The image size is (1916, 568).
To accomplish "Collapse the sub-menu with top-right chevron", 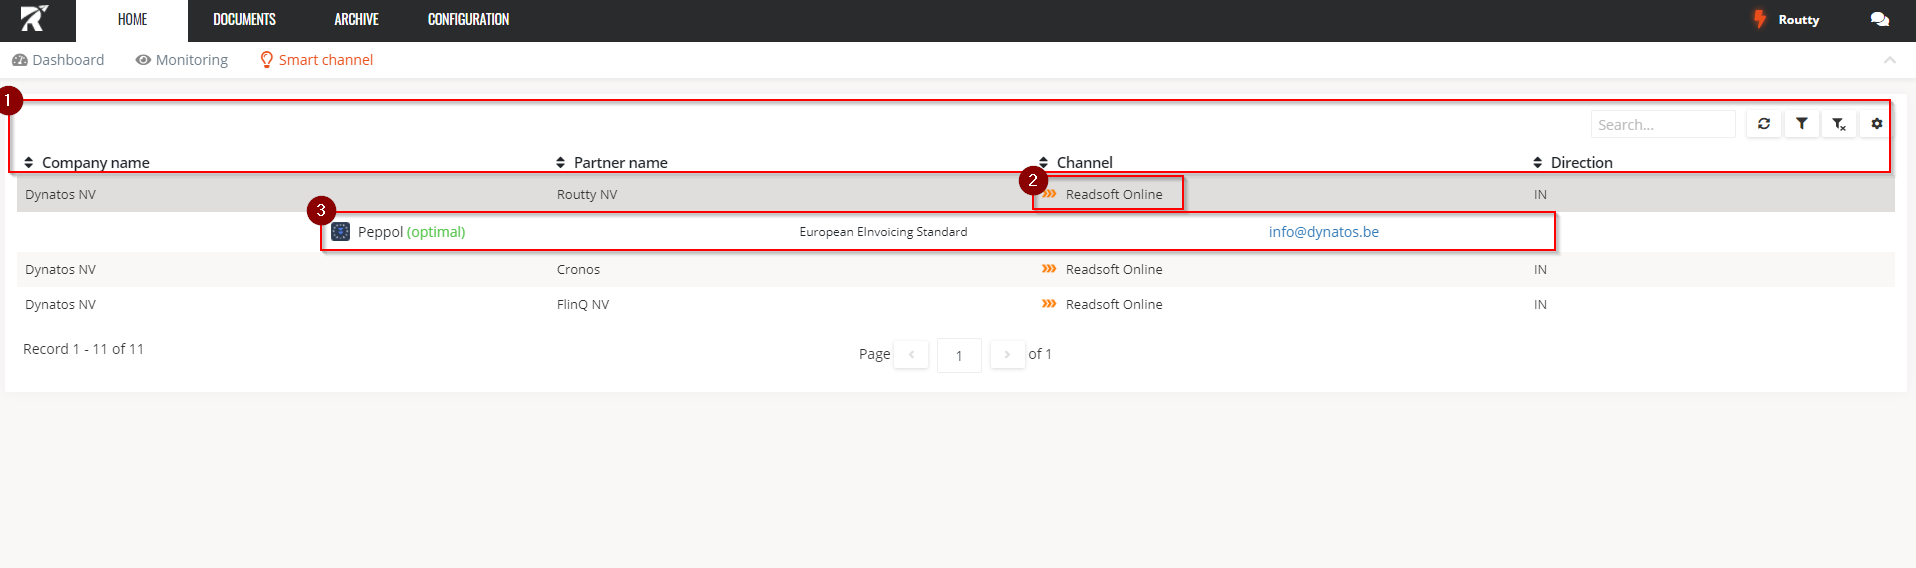I will (x=1889, y=60).
